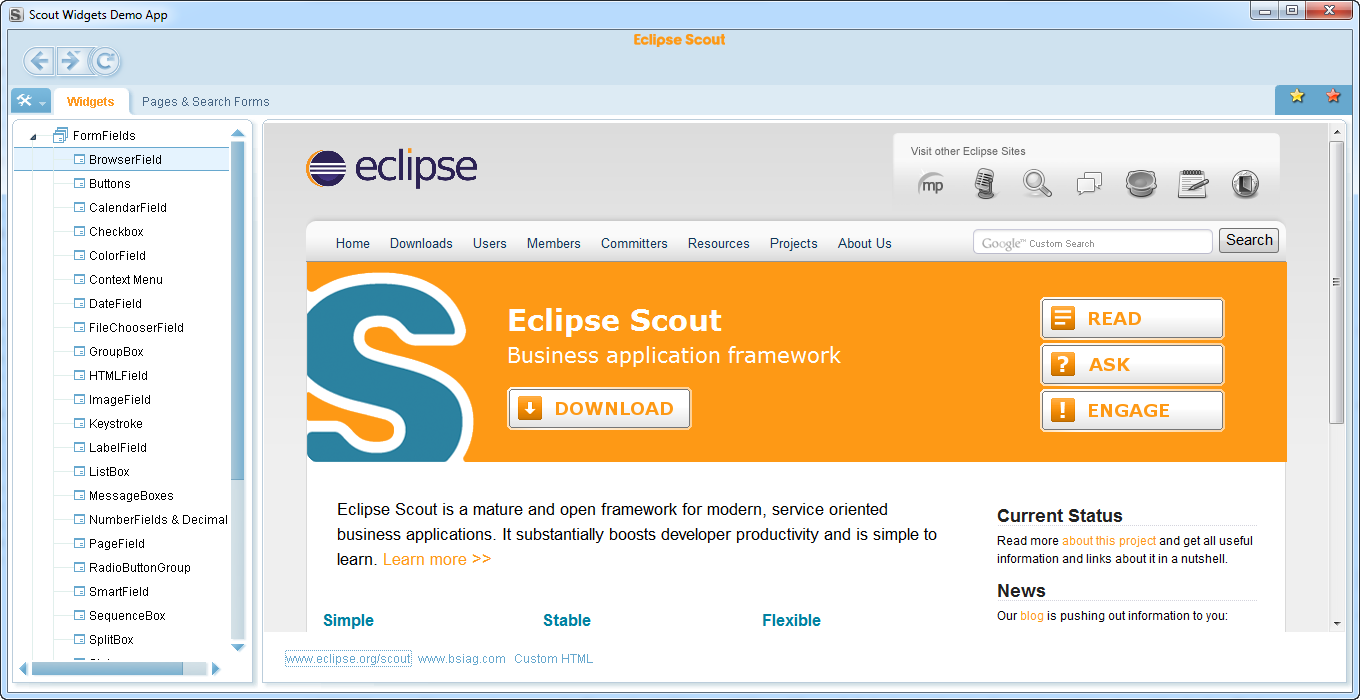This screenshot has width=1360, height=700.
Task: Select SplitBox in the tree
Action: (111, 639)
